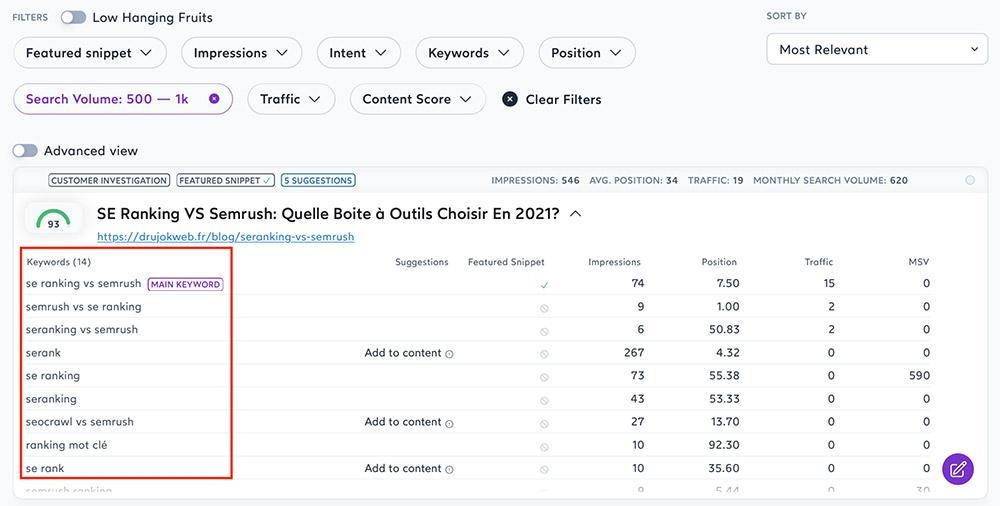The height and width of the screenshot is (506, 1000).
Task: Open the Traffic filter dropdown
Action: click(291, 99)
